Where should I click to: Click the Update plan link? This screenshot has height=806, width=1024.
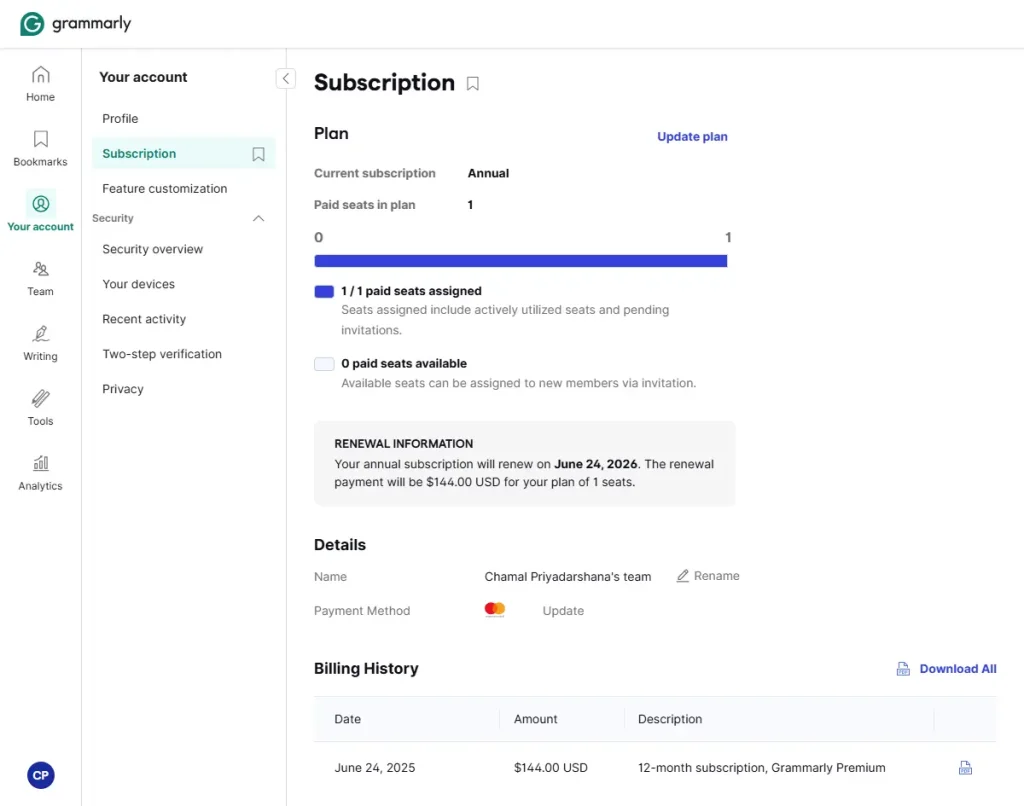[692, 137]
